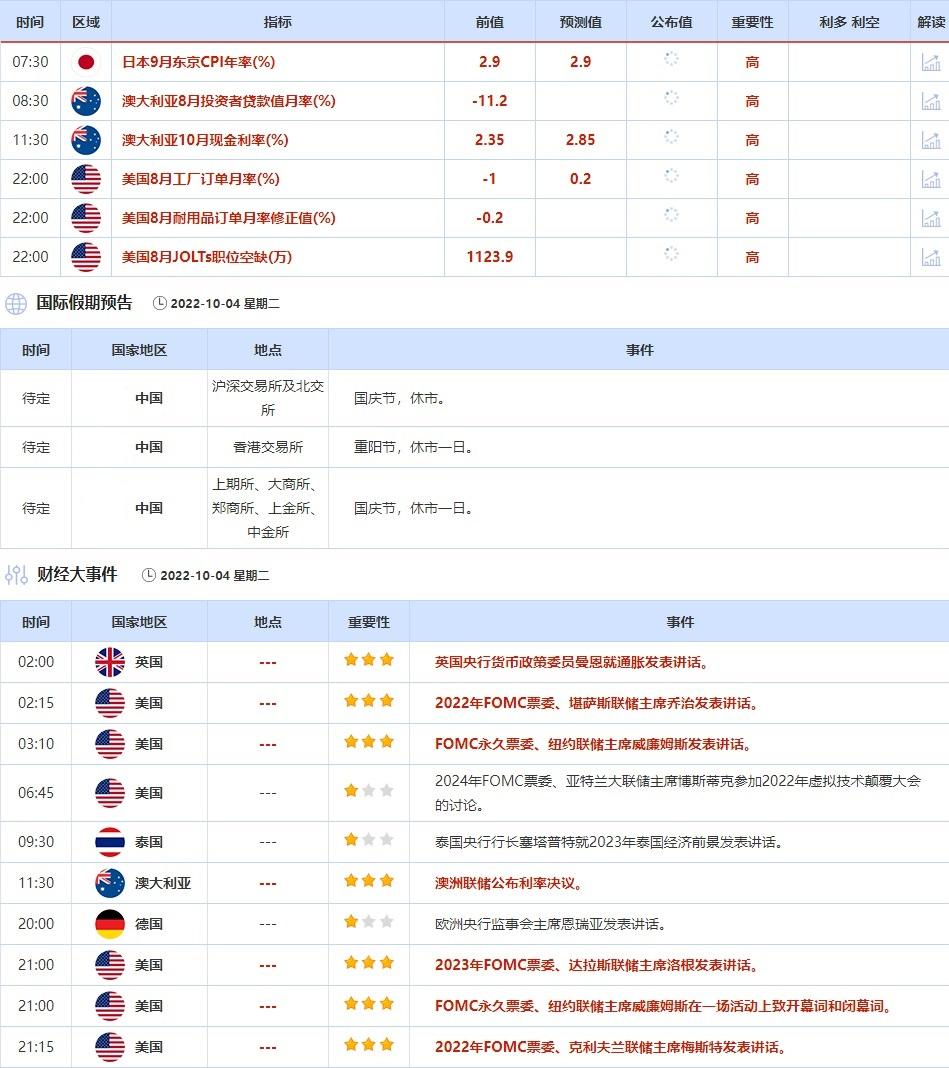Image resolution: width=949 pixels, height=1068 pixels.
Task: Click the globe icon beside 国际假期预告
Action: [16, 303]
